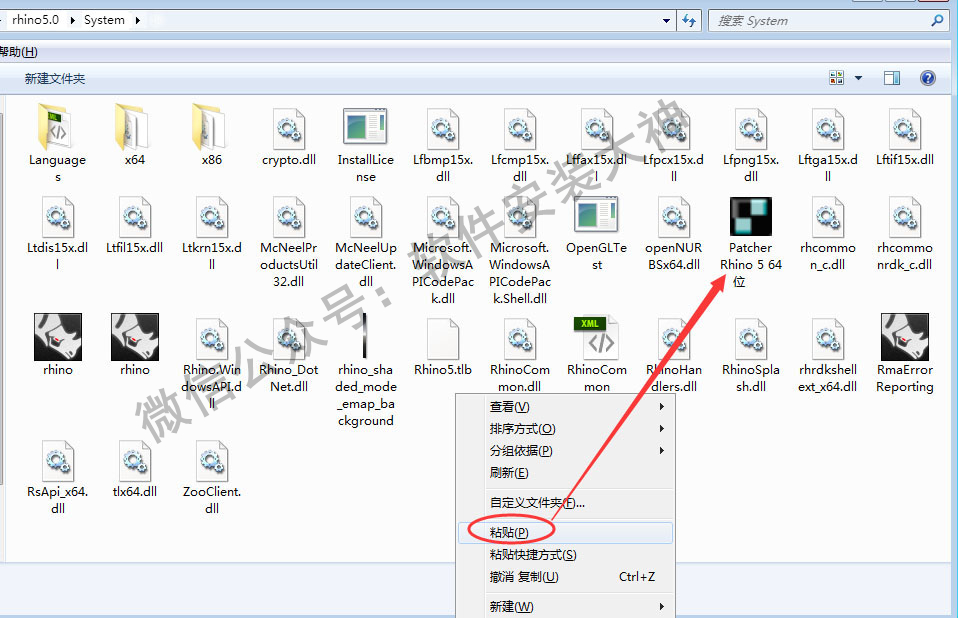Select Ltfil15x.dll file icon
958x618 pixels.
135,217
